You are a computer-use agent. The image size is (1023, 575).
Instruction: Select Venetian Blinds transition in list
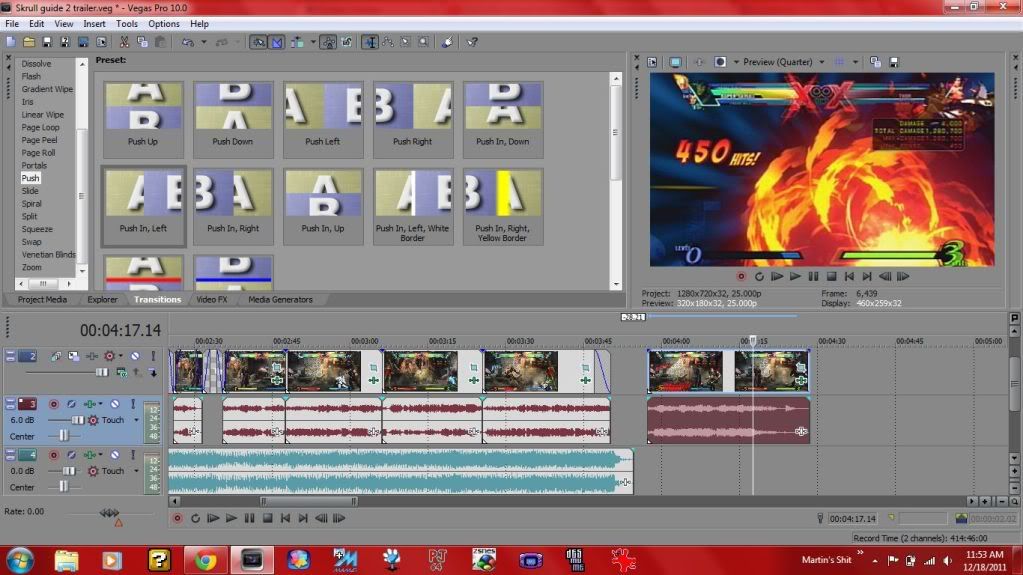click(x=48, y=255)
